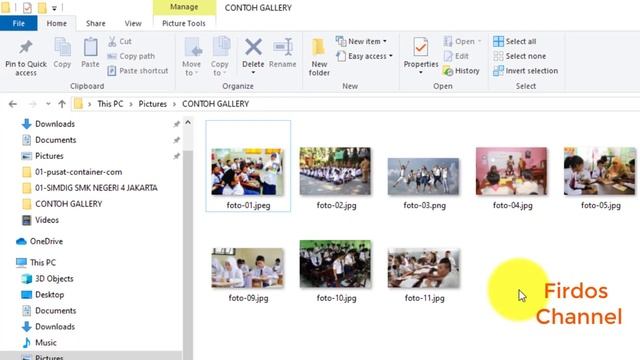Show file History
640x360 pixels.
coord(461,71)
